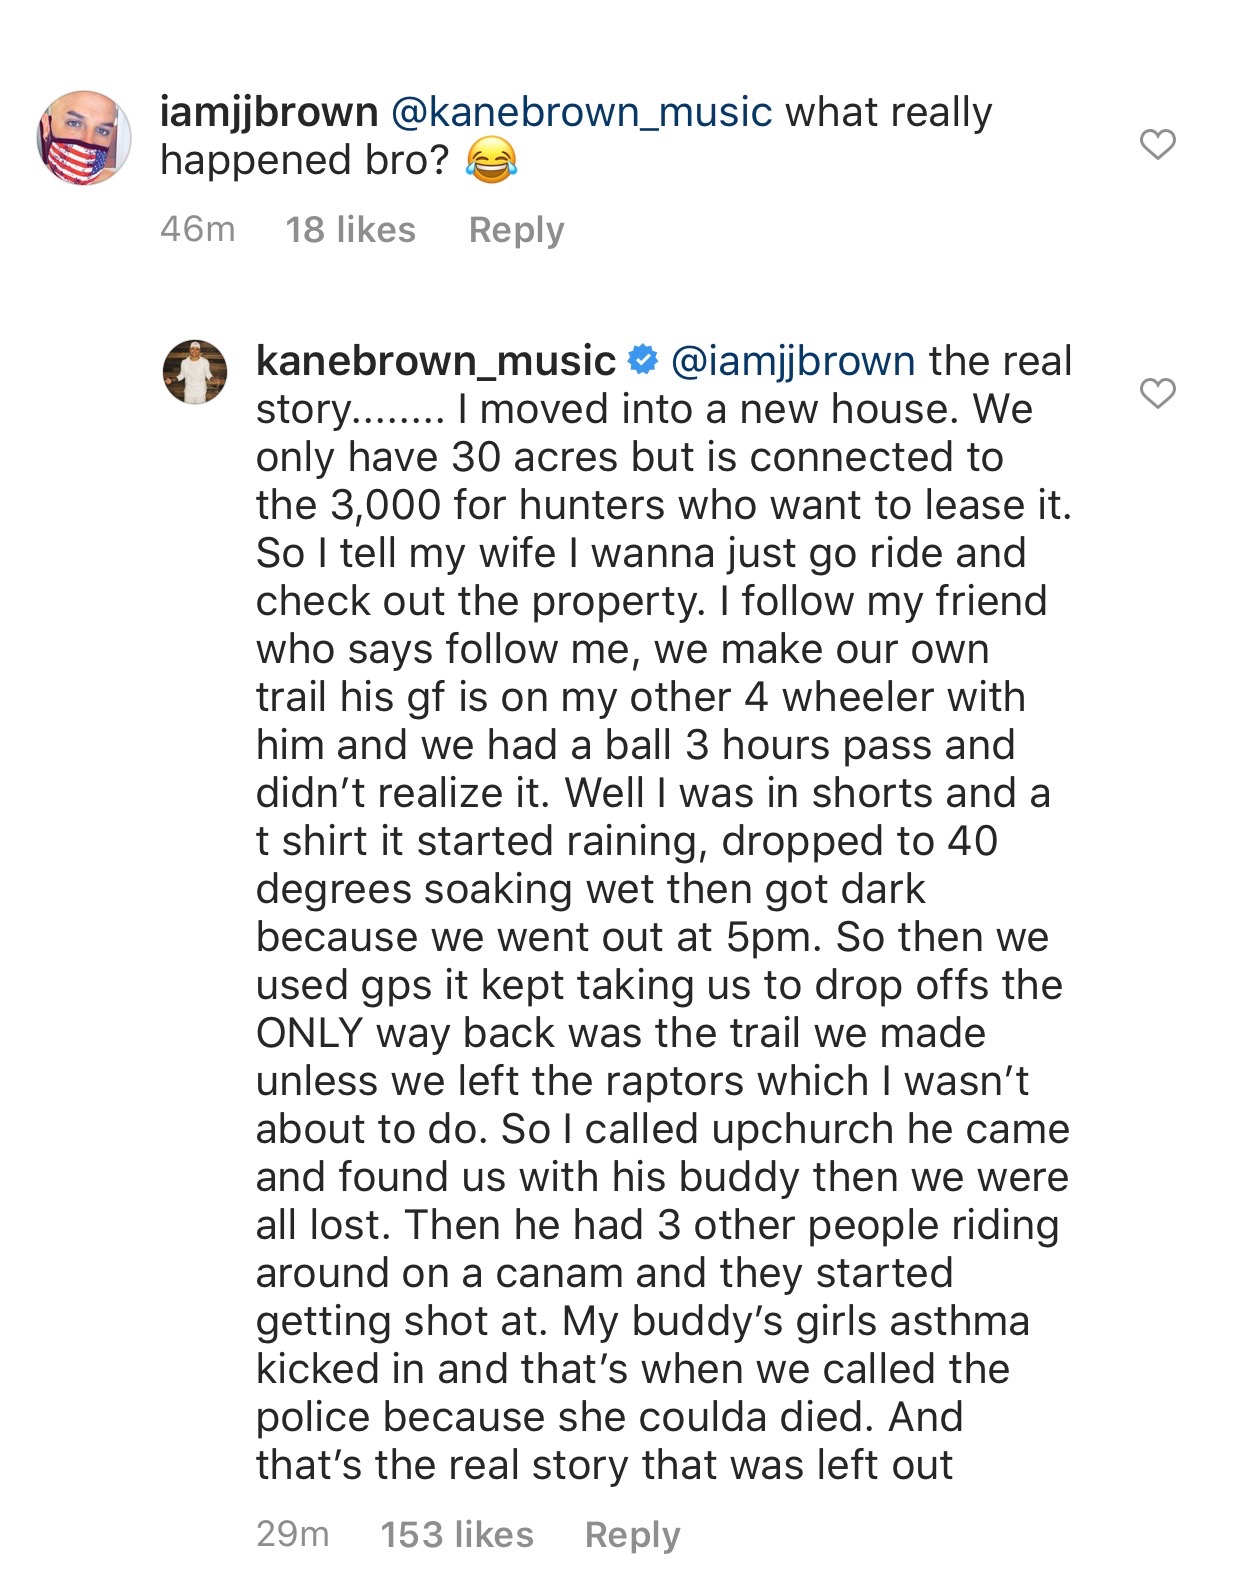Click the 29m timestamp
This screenshot has height=1589, width=1242.
click(292, 1534)
